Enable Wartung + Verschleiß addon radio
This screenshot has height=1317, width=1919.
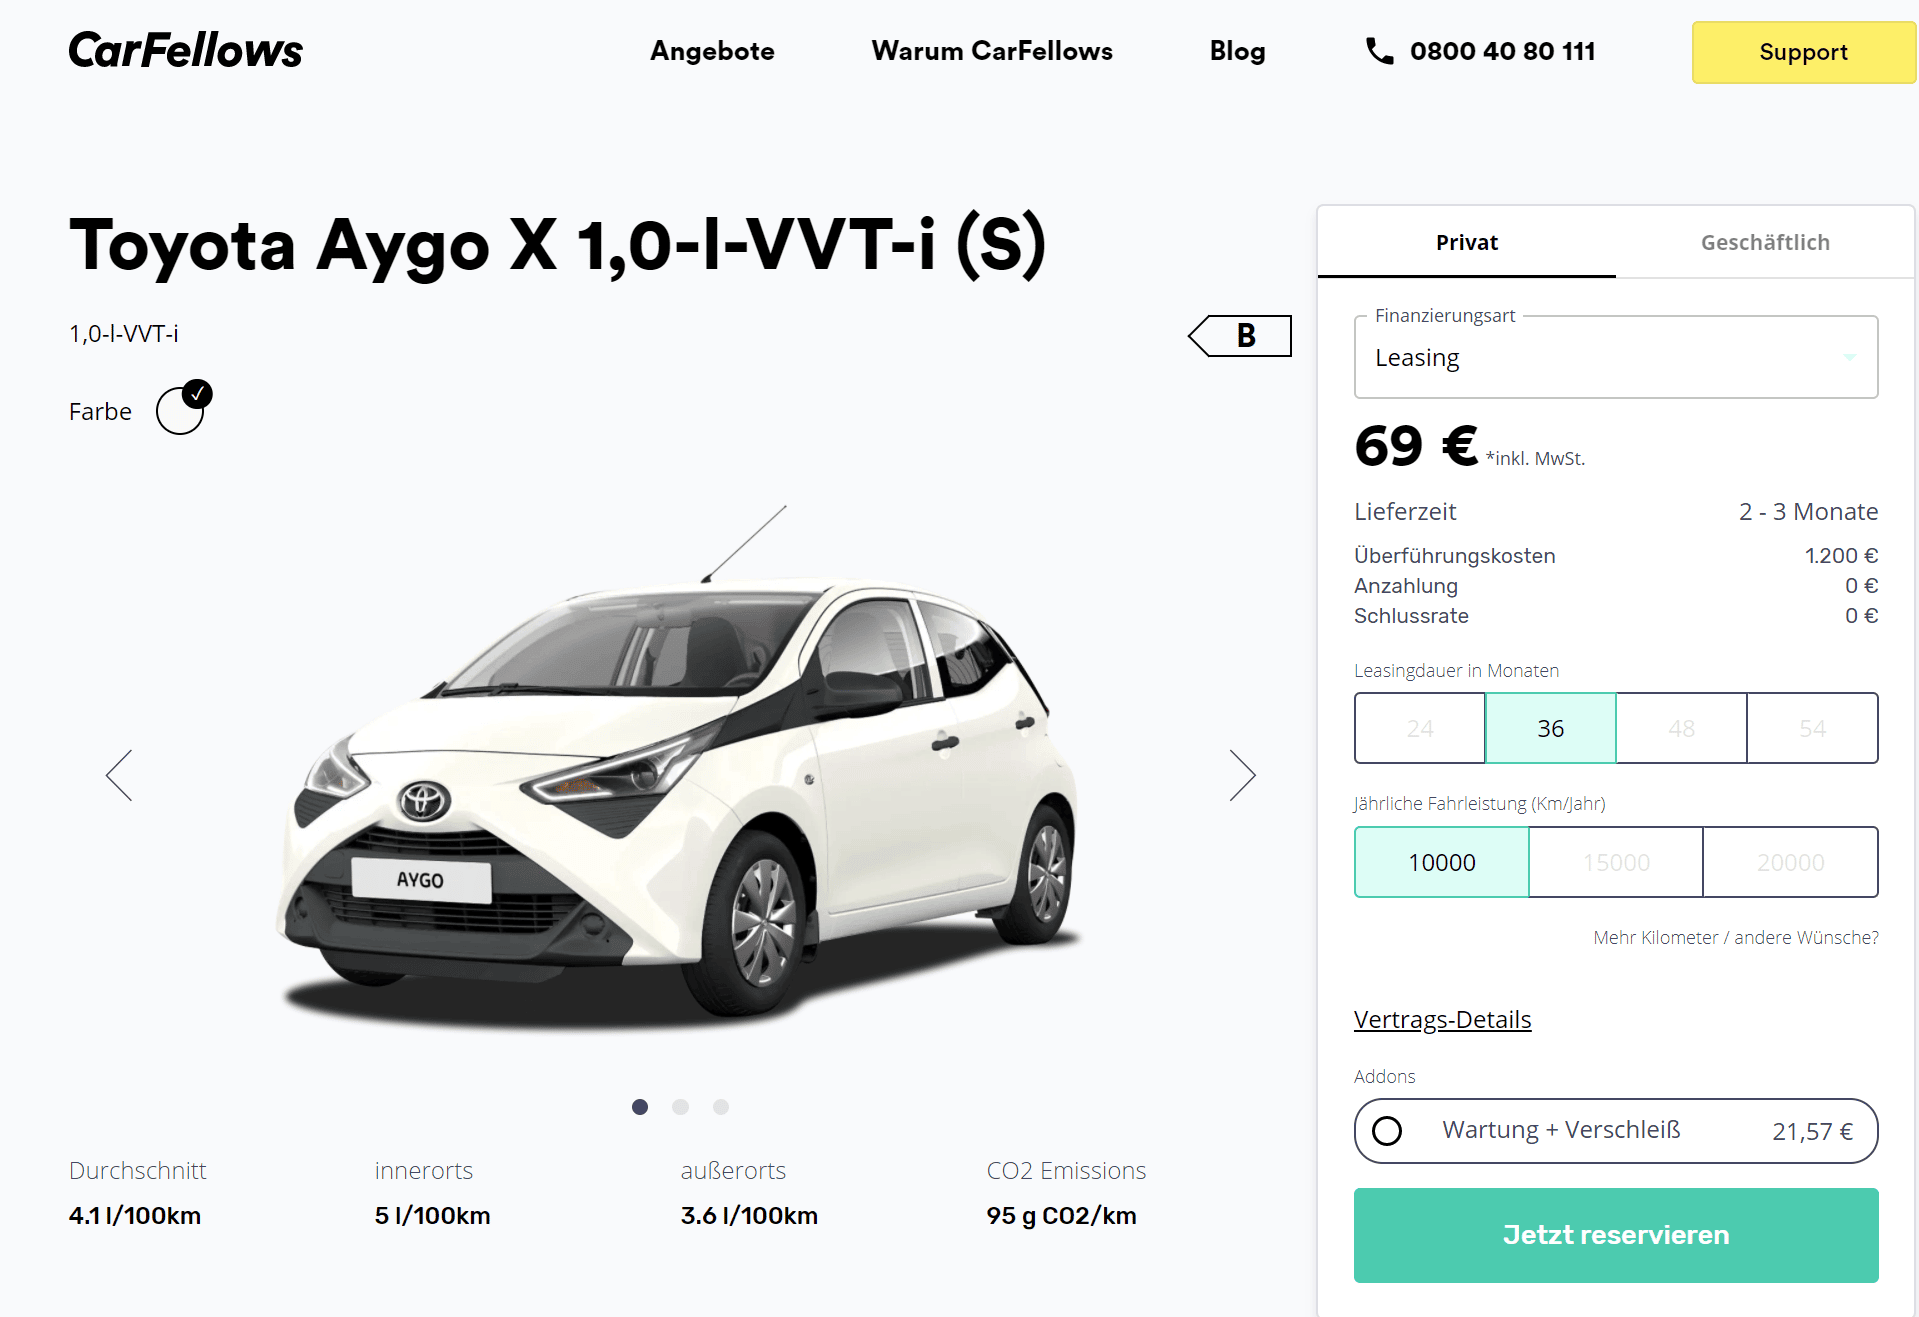1387,1131
